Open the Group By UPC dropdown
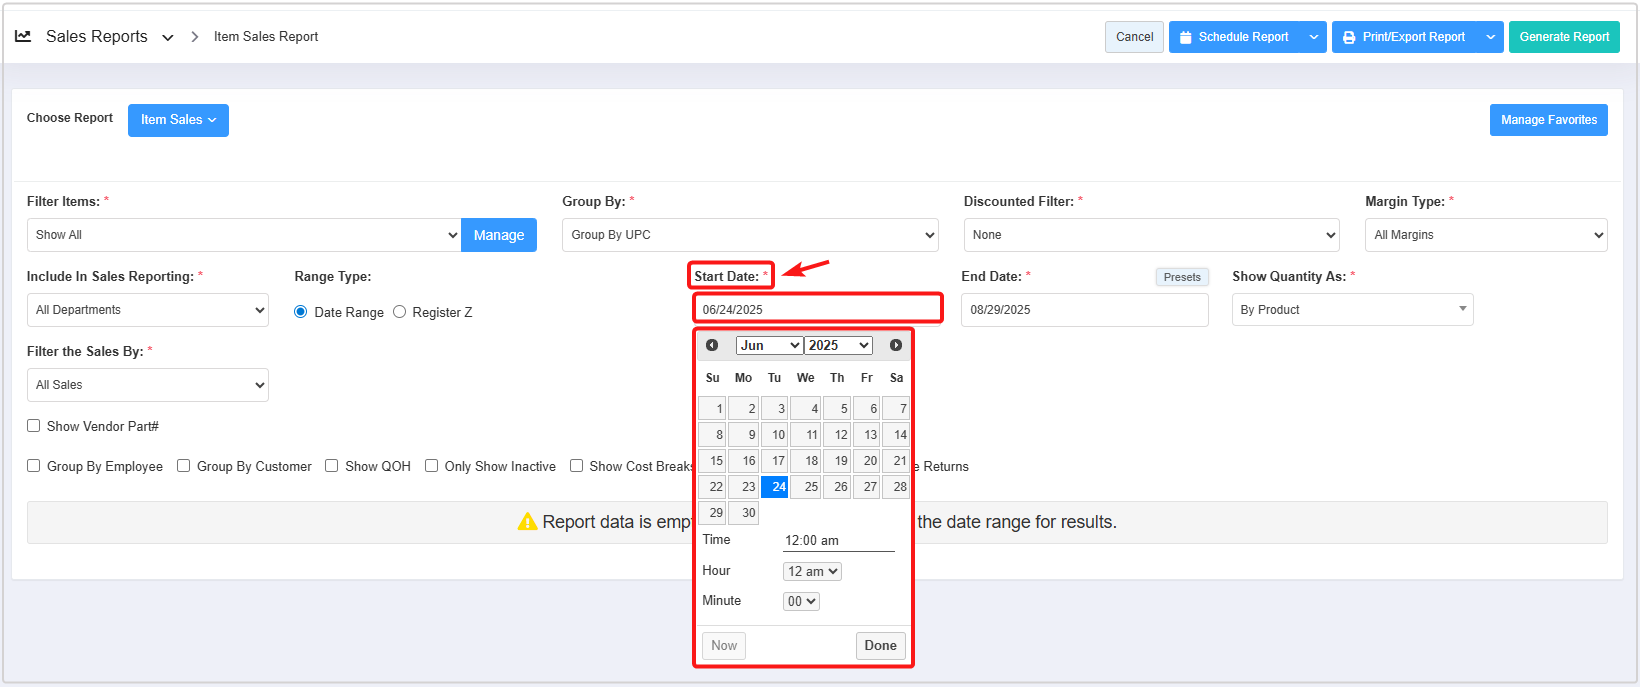Viewport: 1640px width, 687px height. 750,235
